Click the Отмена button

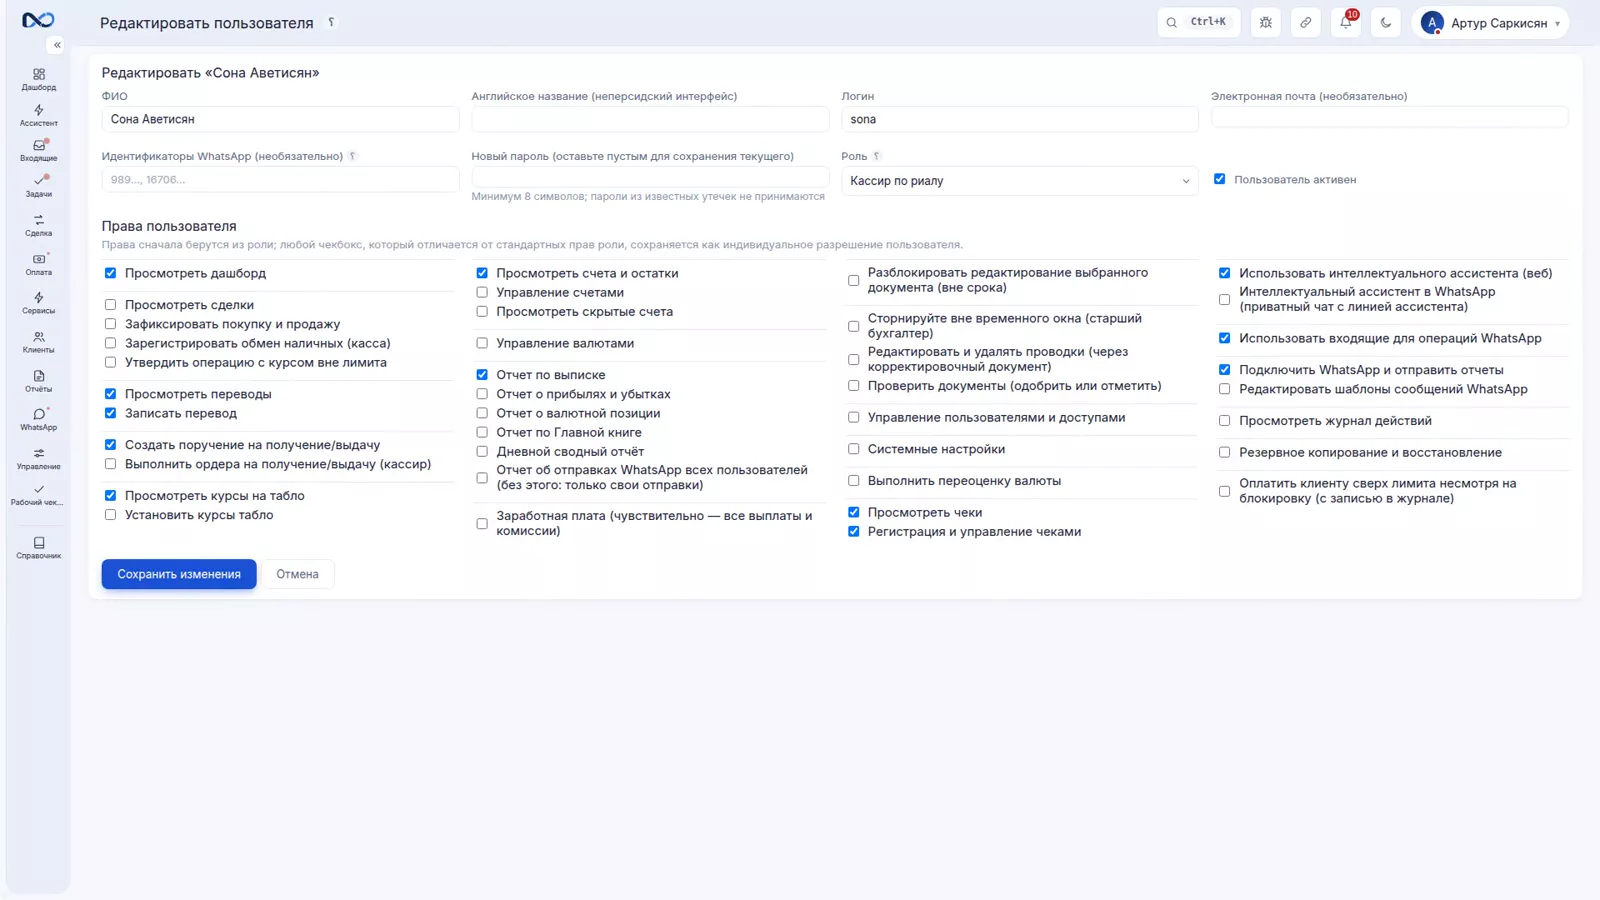(x=298, y=574)
